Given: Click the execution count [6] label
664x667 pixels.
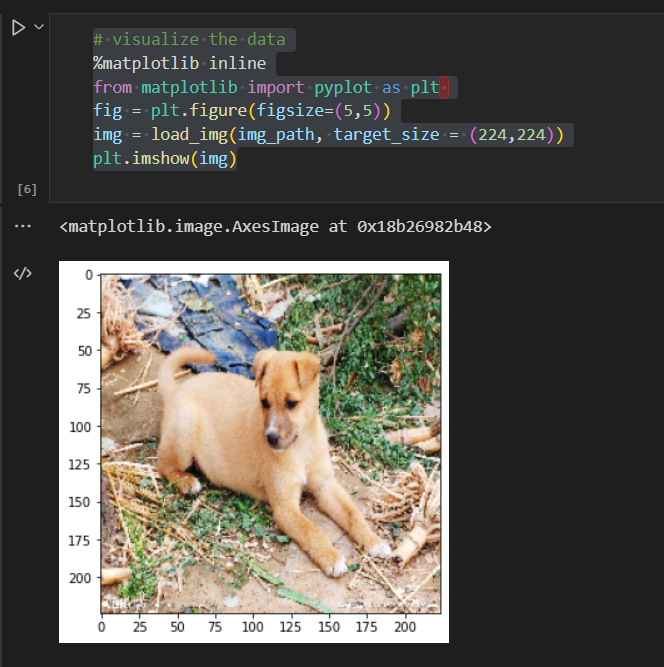Looking at the screenshot, I should pos(27,189).
